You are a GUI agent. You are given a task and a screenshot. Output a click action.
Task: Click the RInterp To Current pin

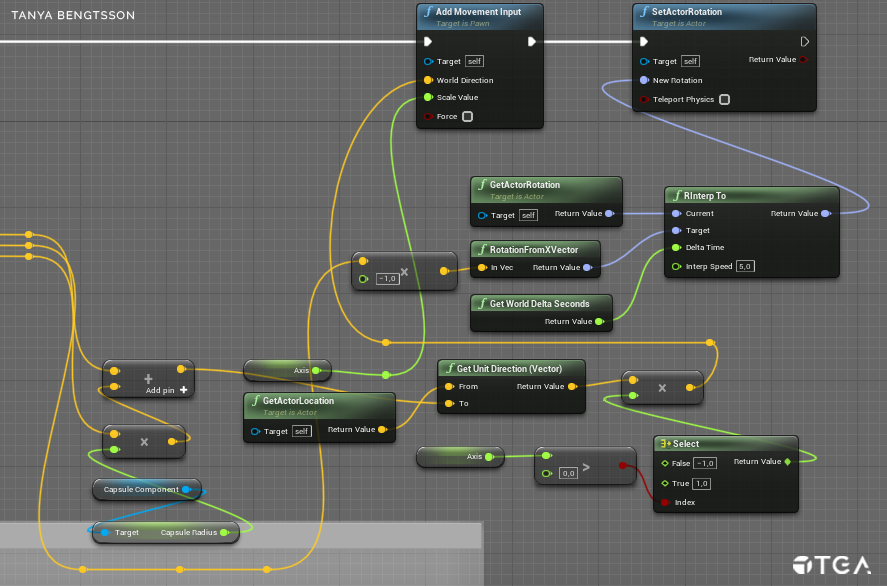pyautogui.click(x=676, y=213)
